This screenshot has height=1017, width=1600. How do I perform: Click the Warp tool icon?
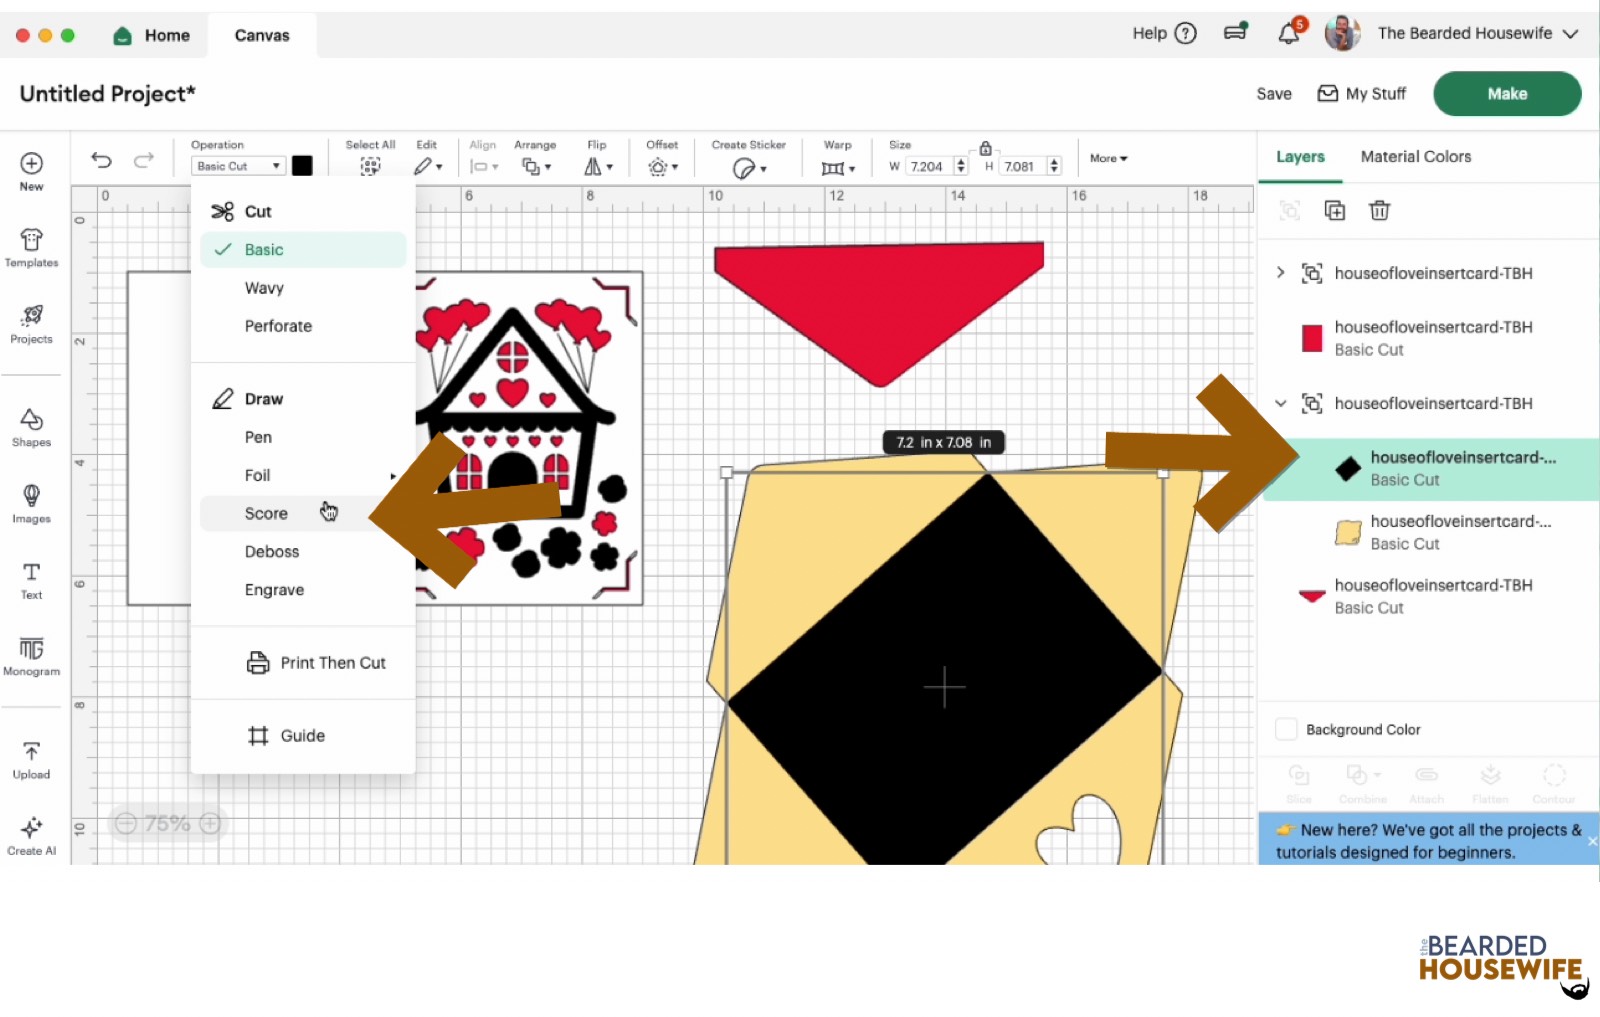pos(833,168)
